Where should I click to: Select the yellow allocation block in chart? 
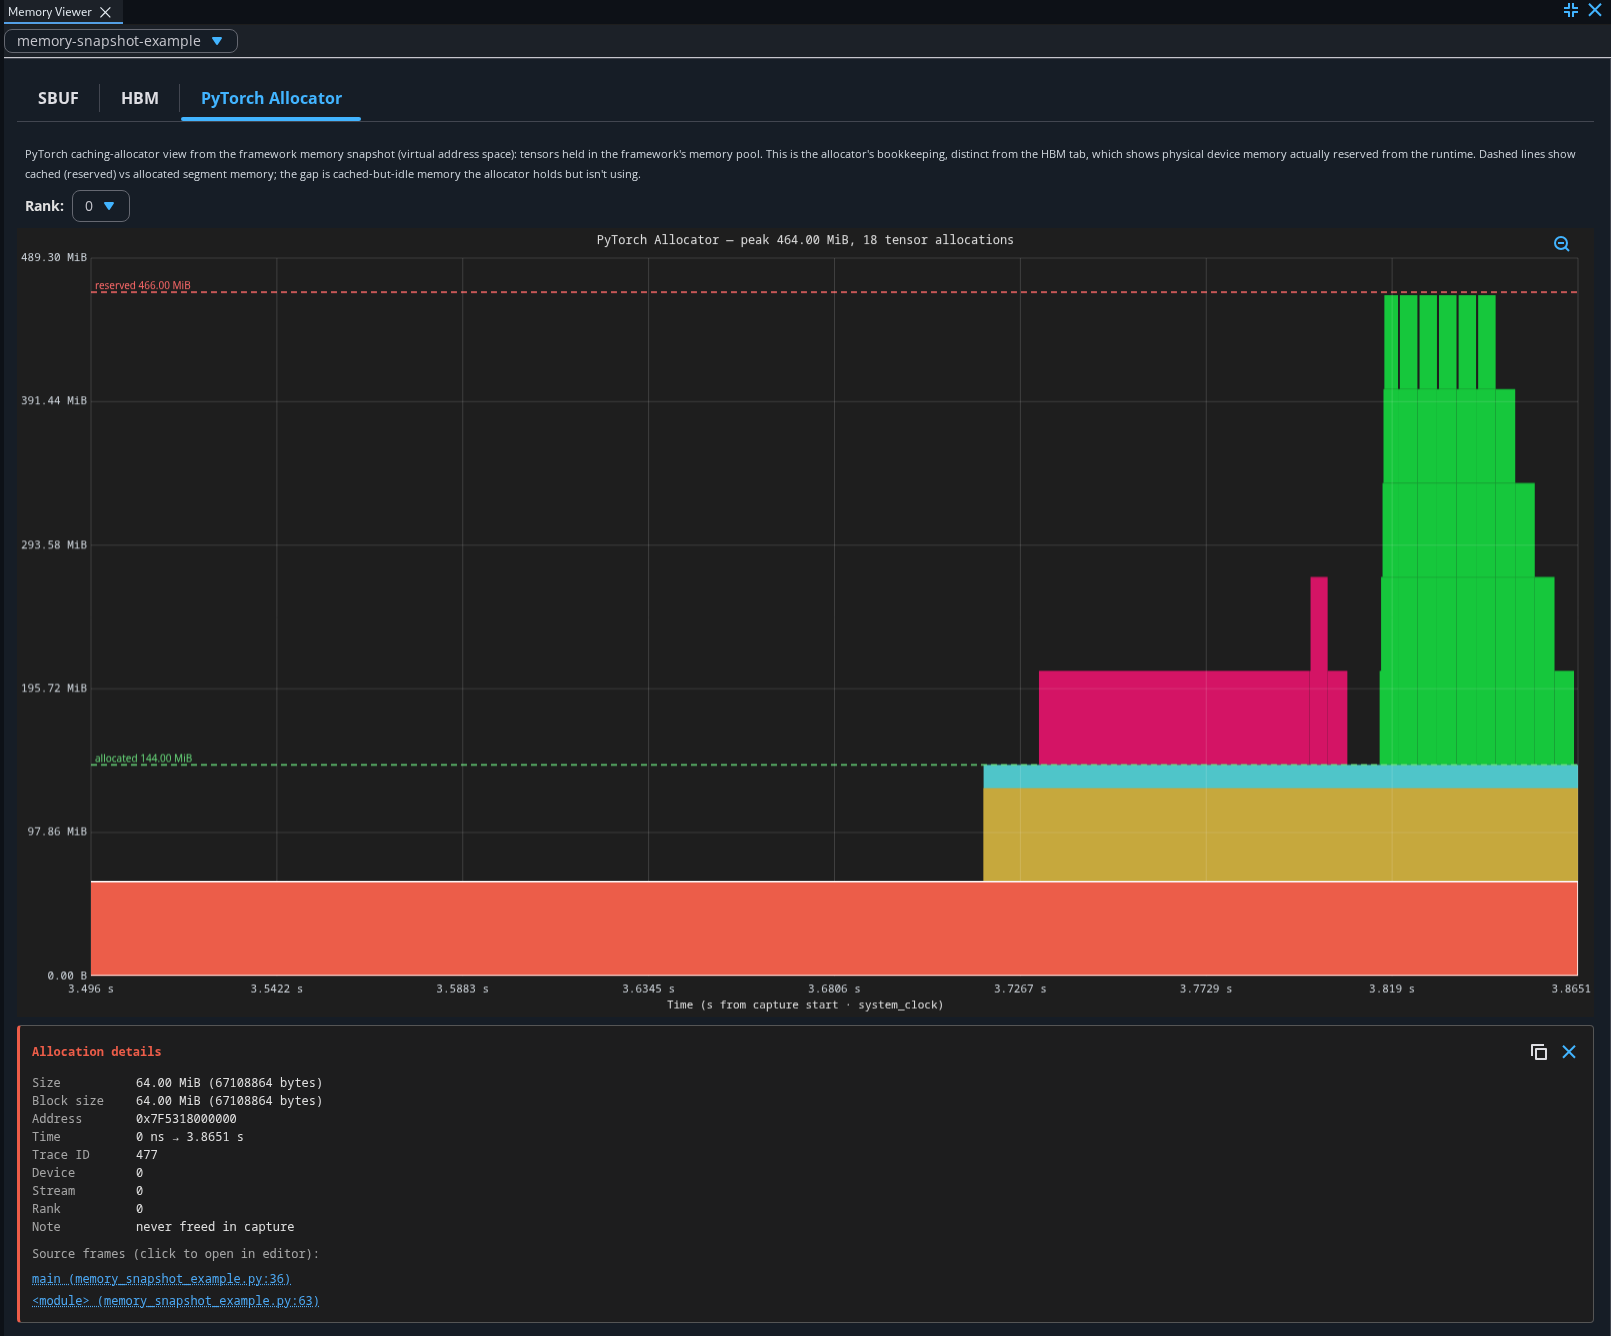pyautogui.click(x=1280, y=835)
